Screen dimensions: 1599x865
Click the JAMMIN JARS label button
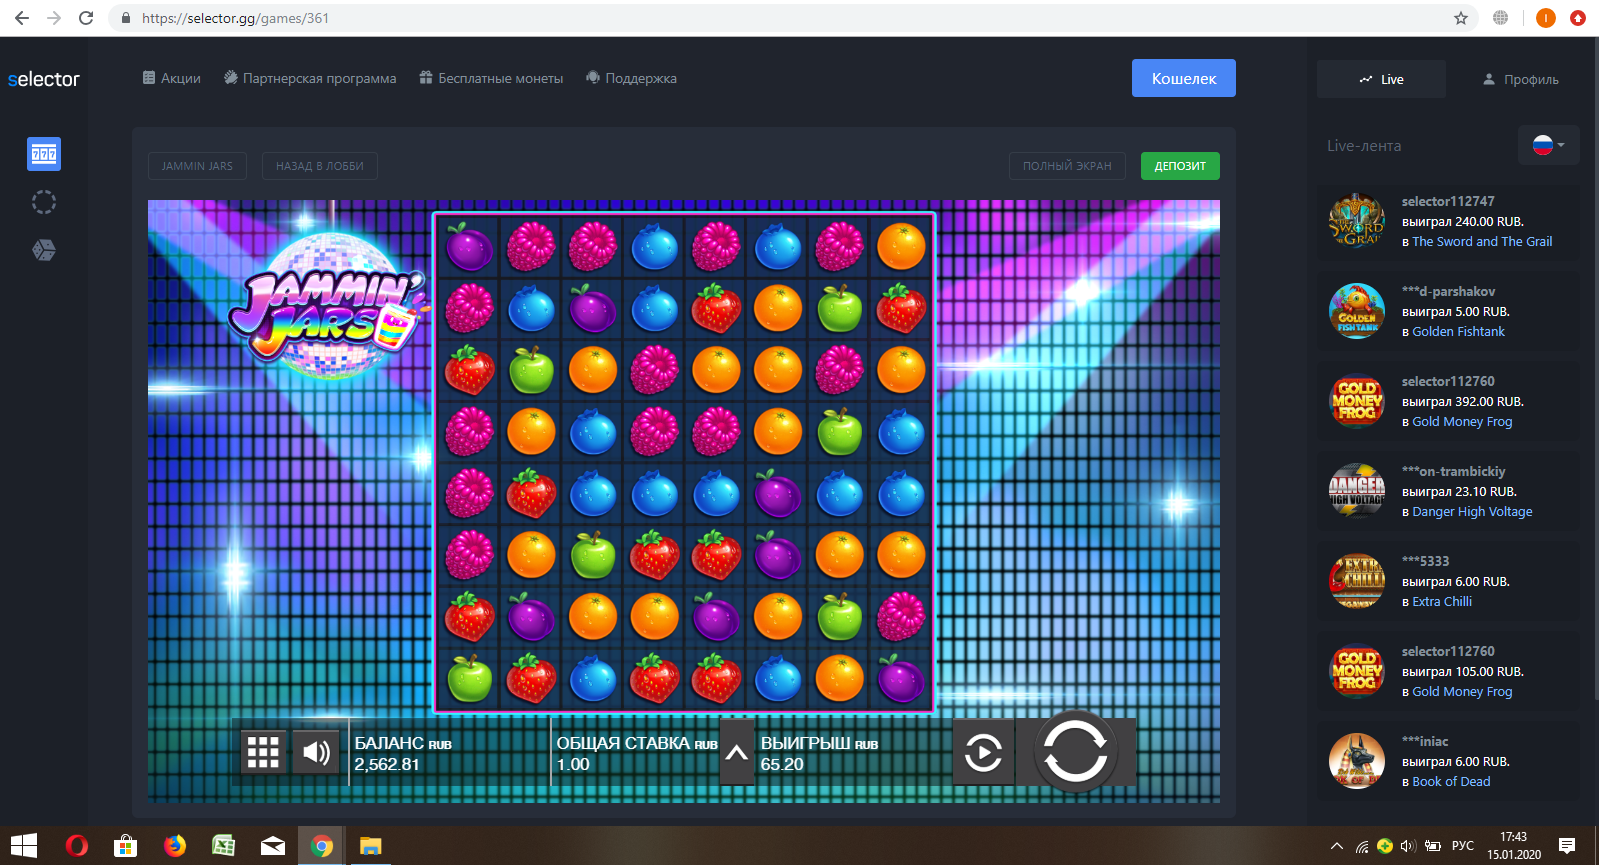[197, 166]
